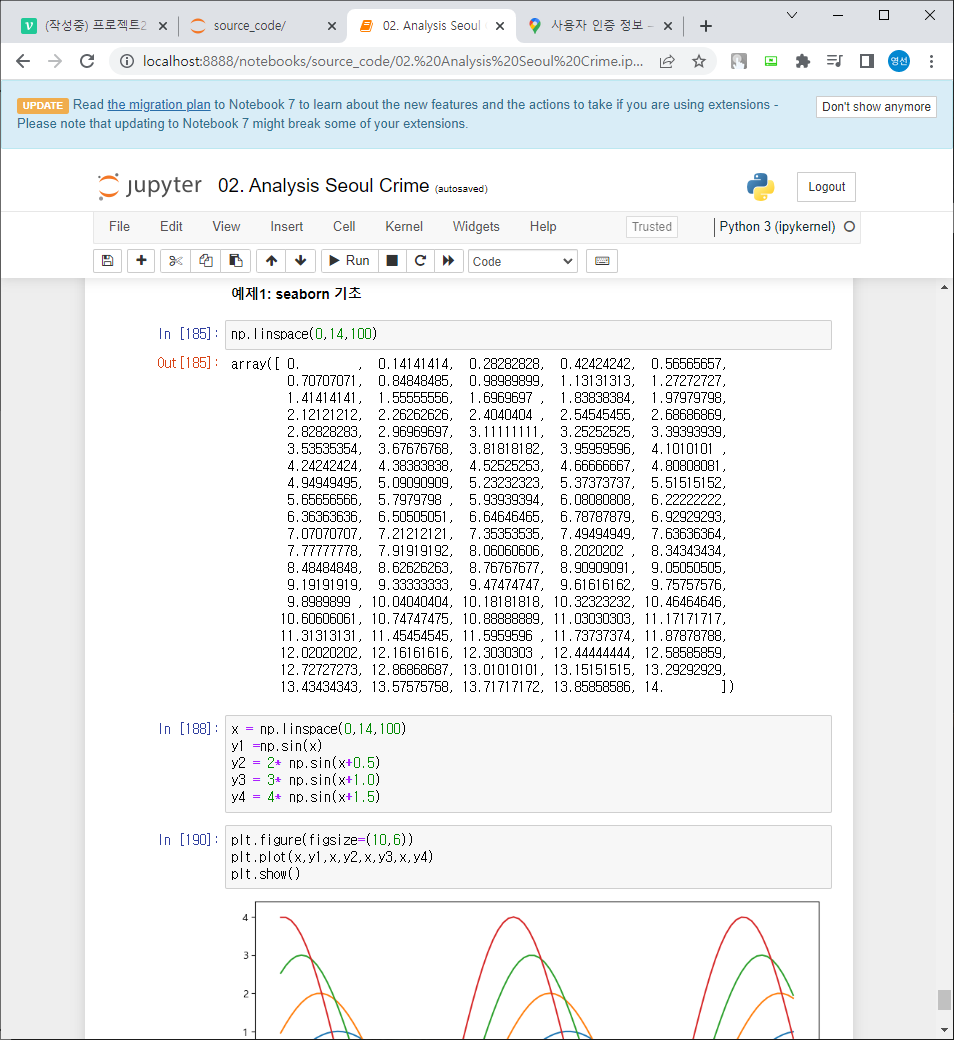This screenshot has height=1040, width=954.
Task: Click the Jupyter logo
Action: click(x=149, y=186)
